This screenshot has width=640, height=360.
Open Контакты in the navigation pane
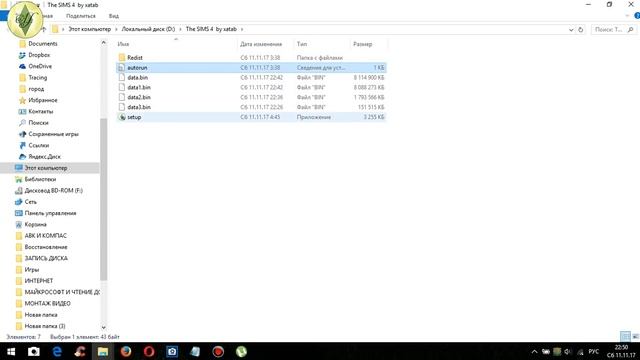click(40, 111)
